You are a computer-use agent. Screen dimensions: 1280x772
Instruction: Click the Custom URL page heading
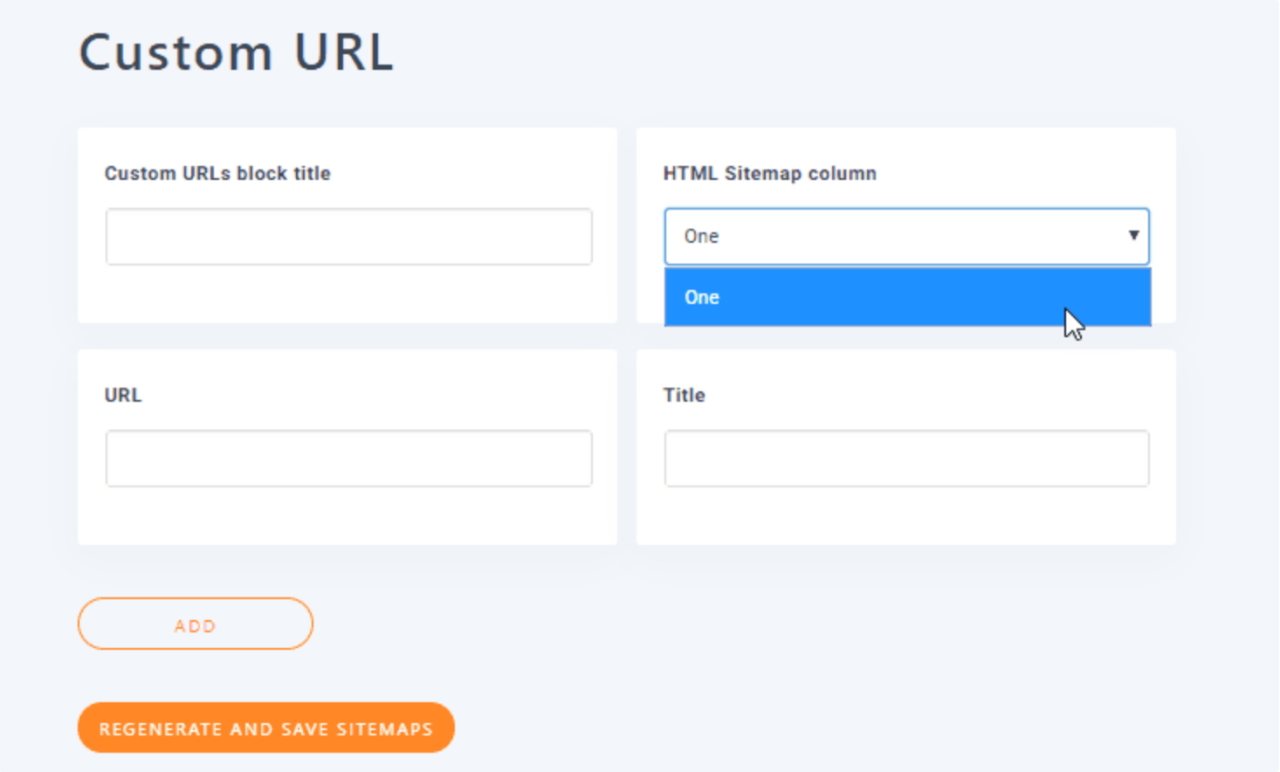point(236,53)
